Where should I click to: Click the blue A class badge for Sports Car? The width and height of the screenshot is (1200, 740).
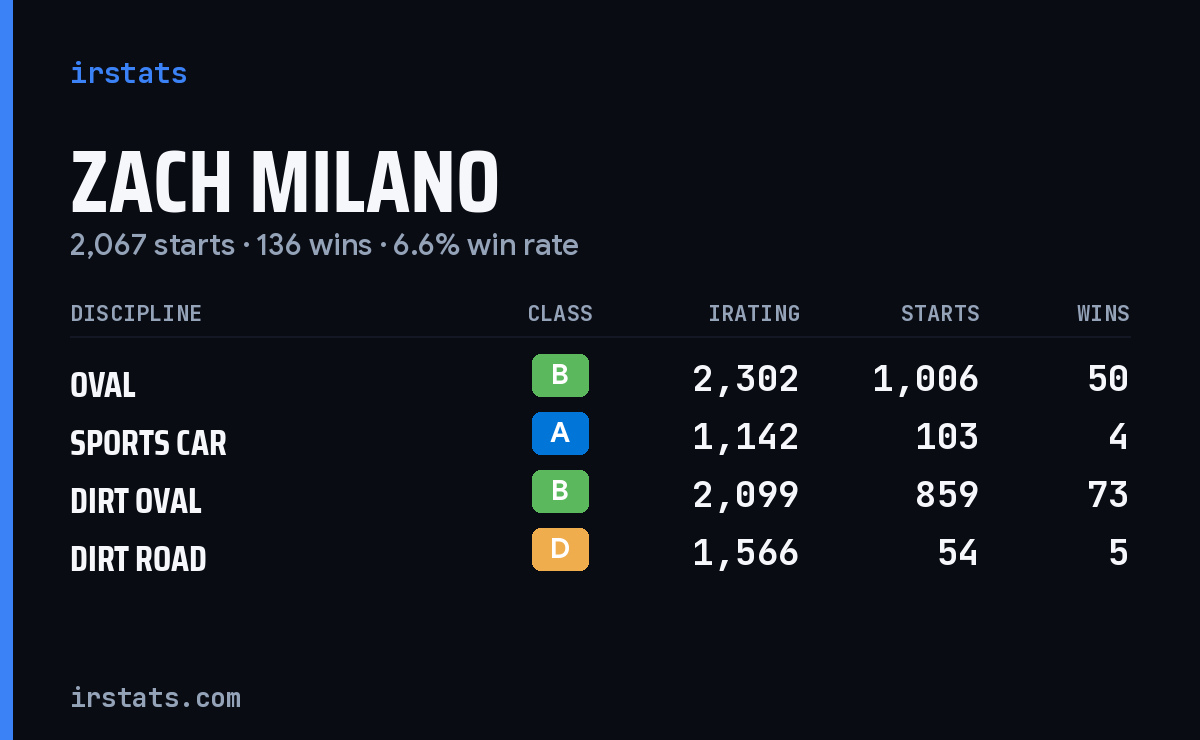coord(560,434)
